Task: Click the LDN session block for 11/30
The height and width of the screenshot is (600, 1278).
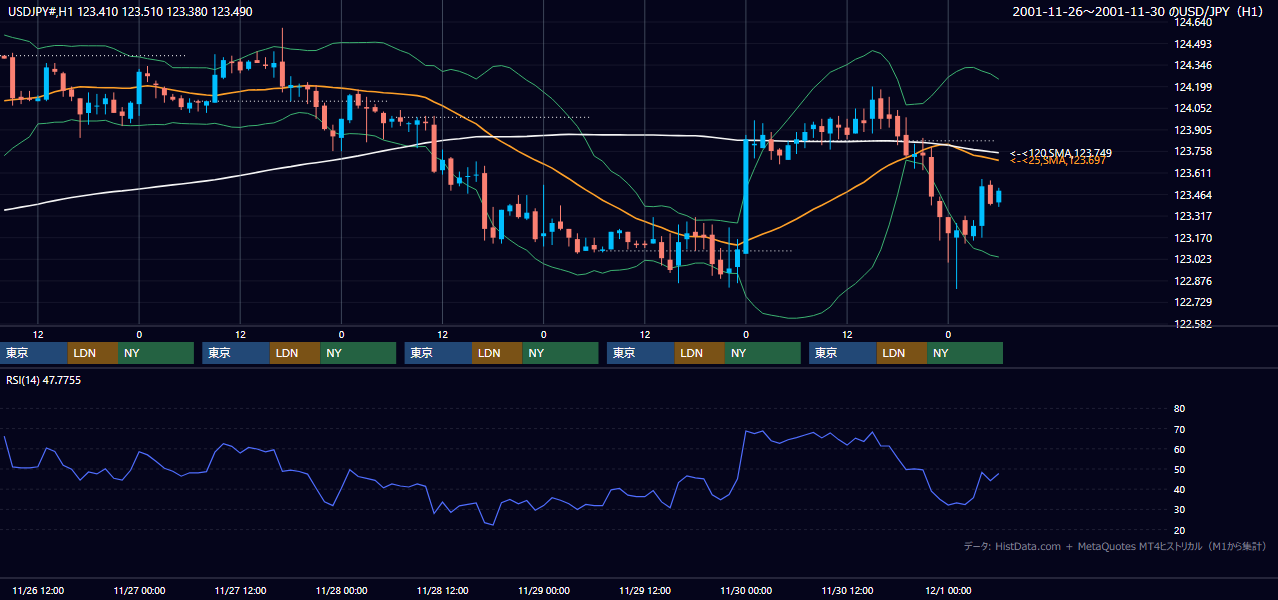Action: (902, 353)
